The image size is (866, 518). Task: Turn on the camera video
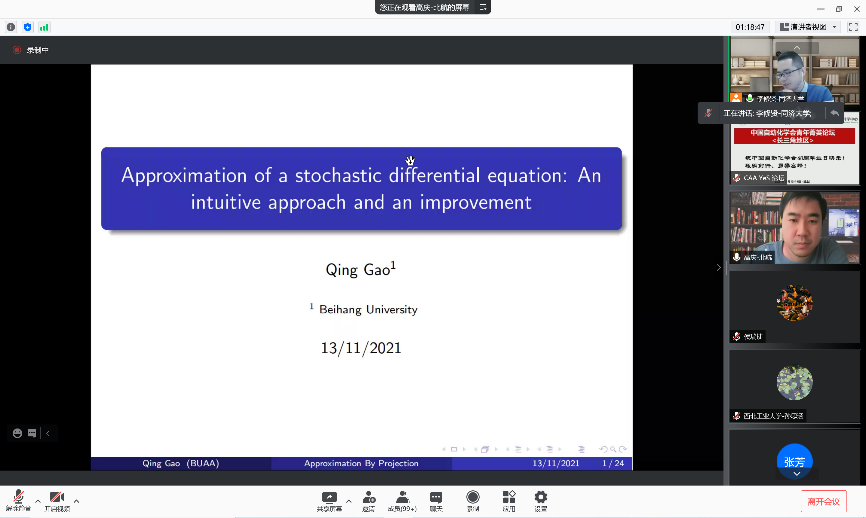pyautogui.click(x=56, y=498)
